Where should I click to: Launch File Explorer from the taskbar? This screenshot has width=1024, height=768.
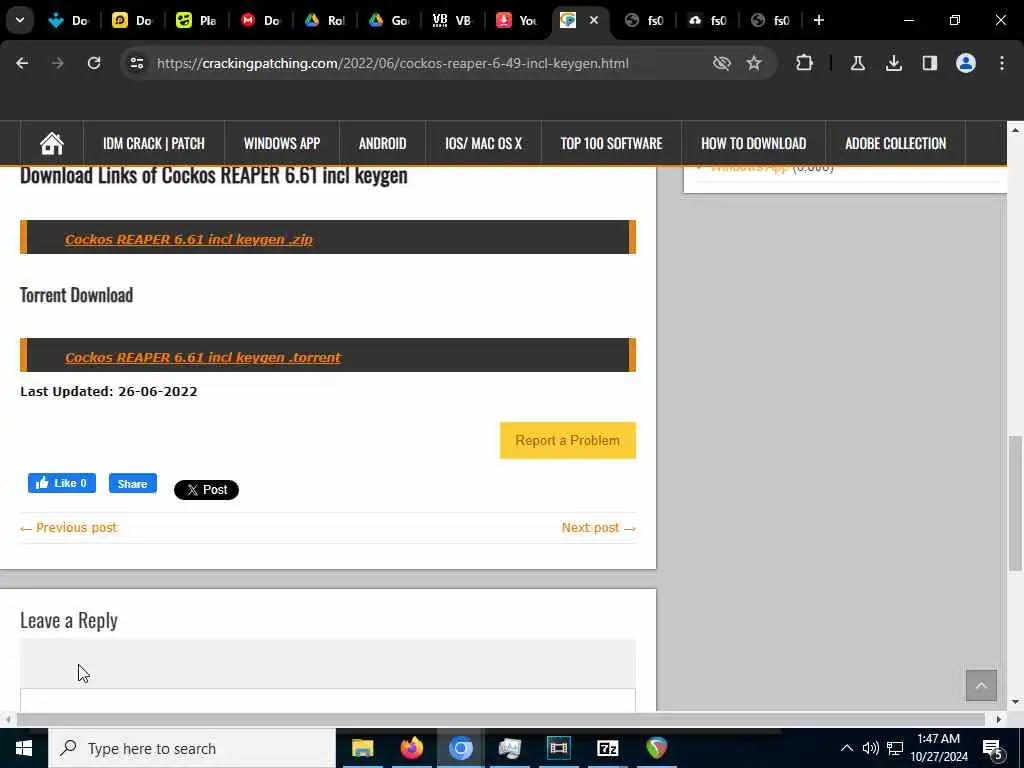(x=362, y=748)
